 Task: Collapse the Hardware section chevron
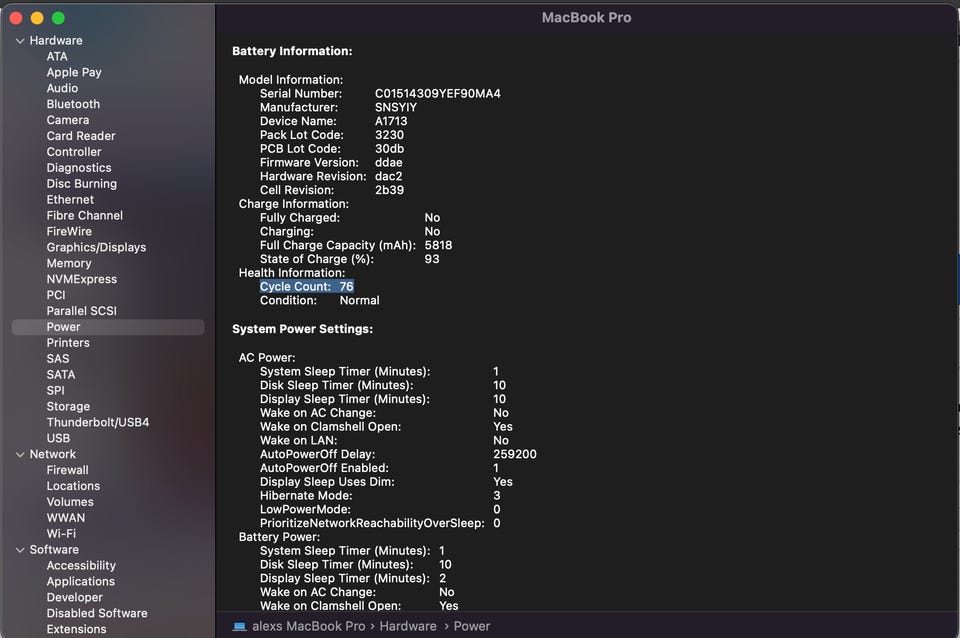tap(20, 41)
